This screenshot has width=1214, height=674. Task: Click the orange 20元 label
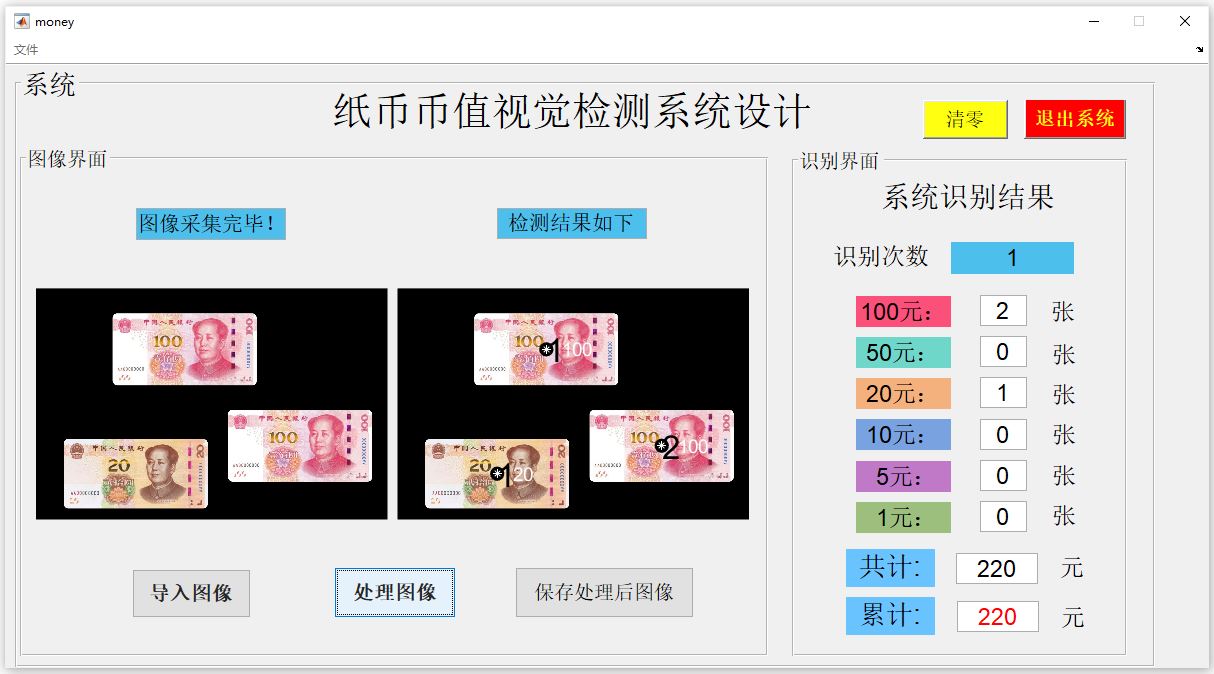tap(903, 394)
